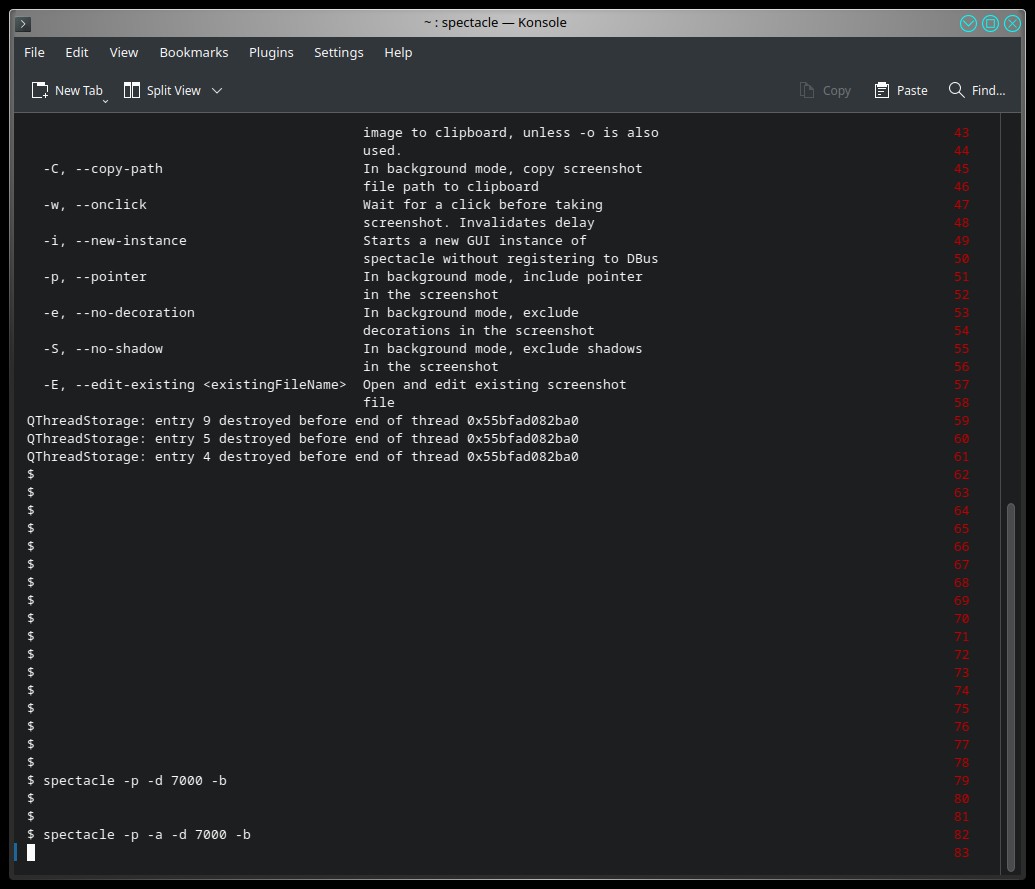Image resolution: width=1035 pixels, height=889 pixels.
Task: Click the '-C, --copy-path' option text
Action: click(103, 169)
